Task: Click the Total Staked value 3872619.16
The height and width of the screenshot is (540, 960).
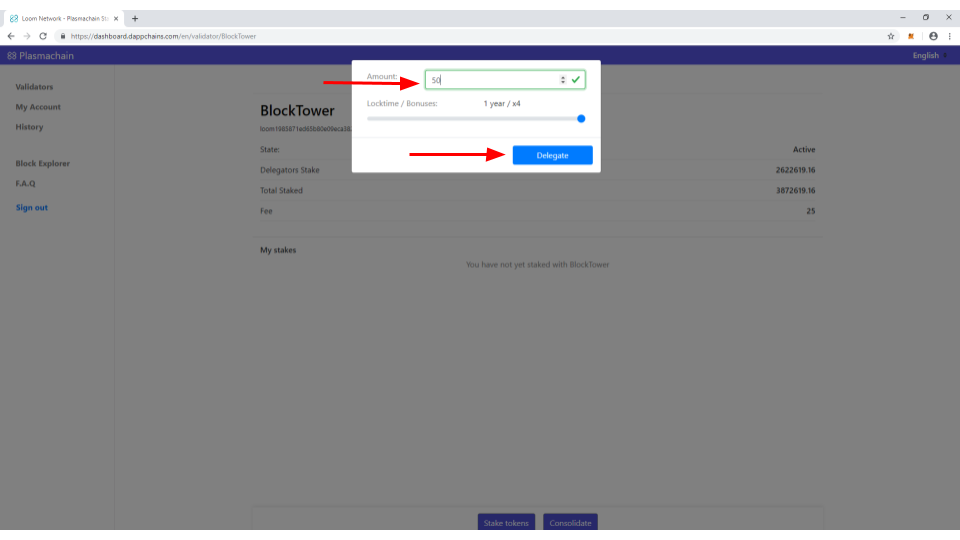Action: (x=795, y=190)
